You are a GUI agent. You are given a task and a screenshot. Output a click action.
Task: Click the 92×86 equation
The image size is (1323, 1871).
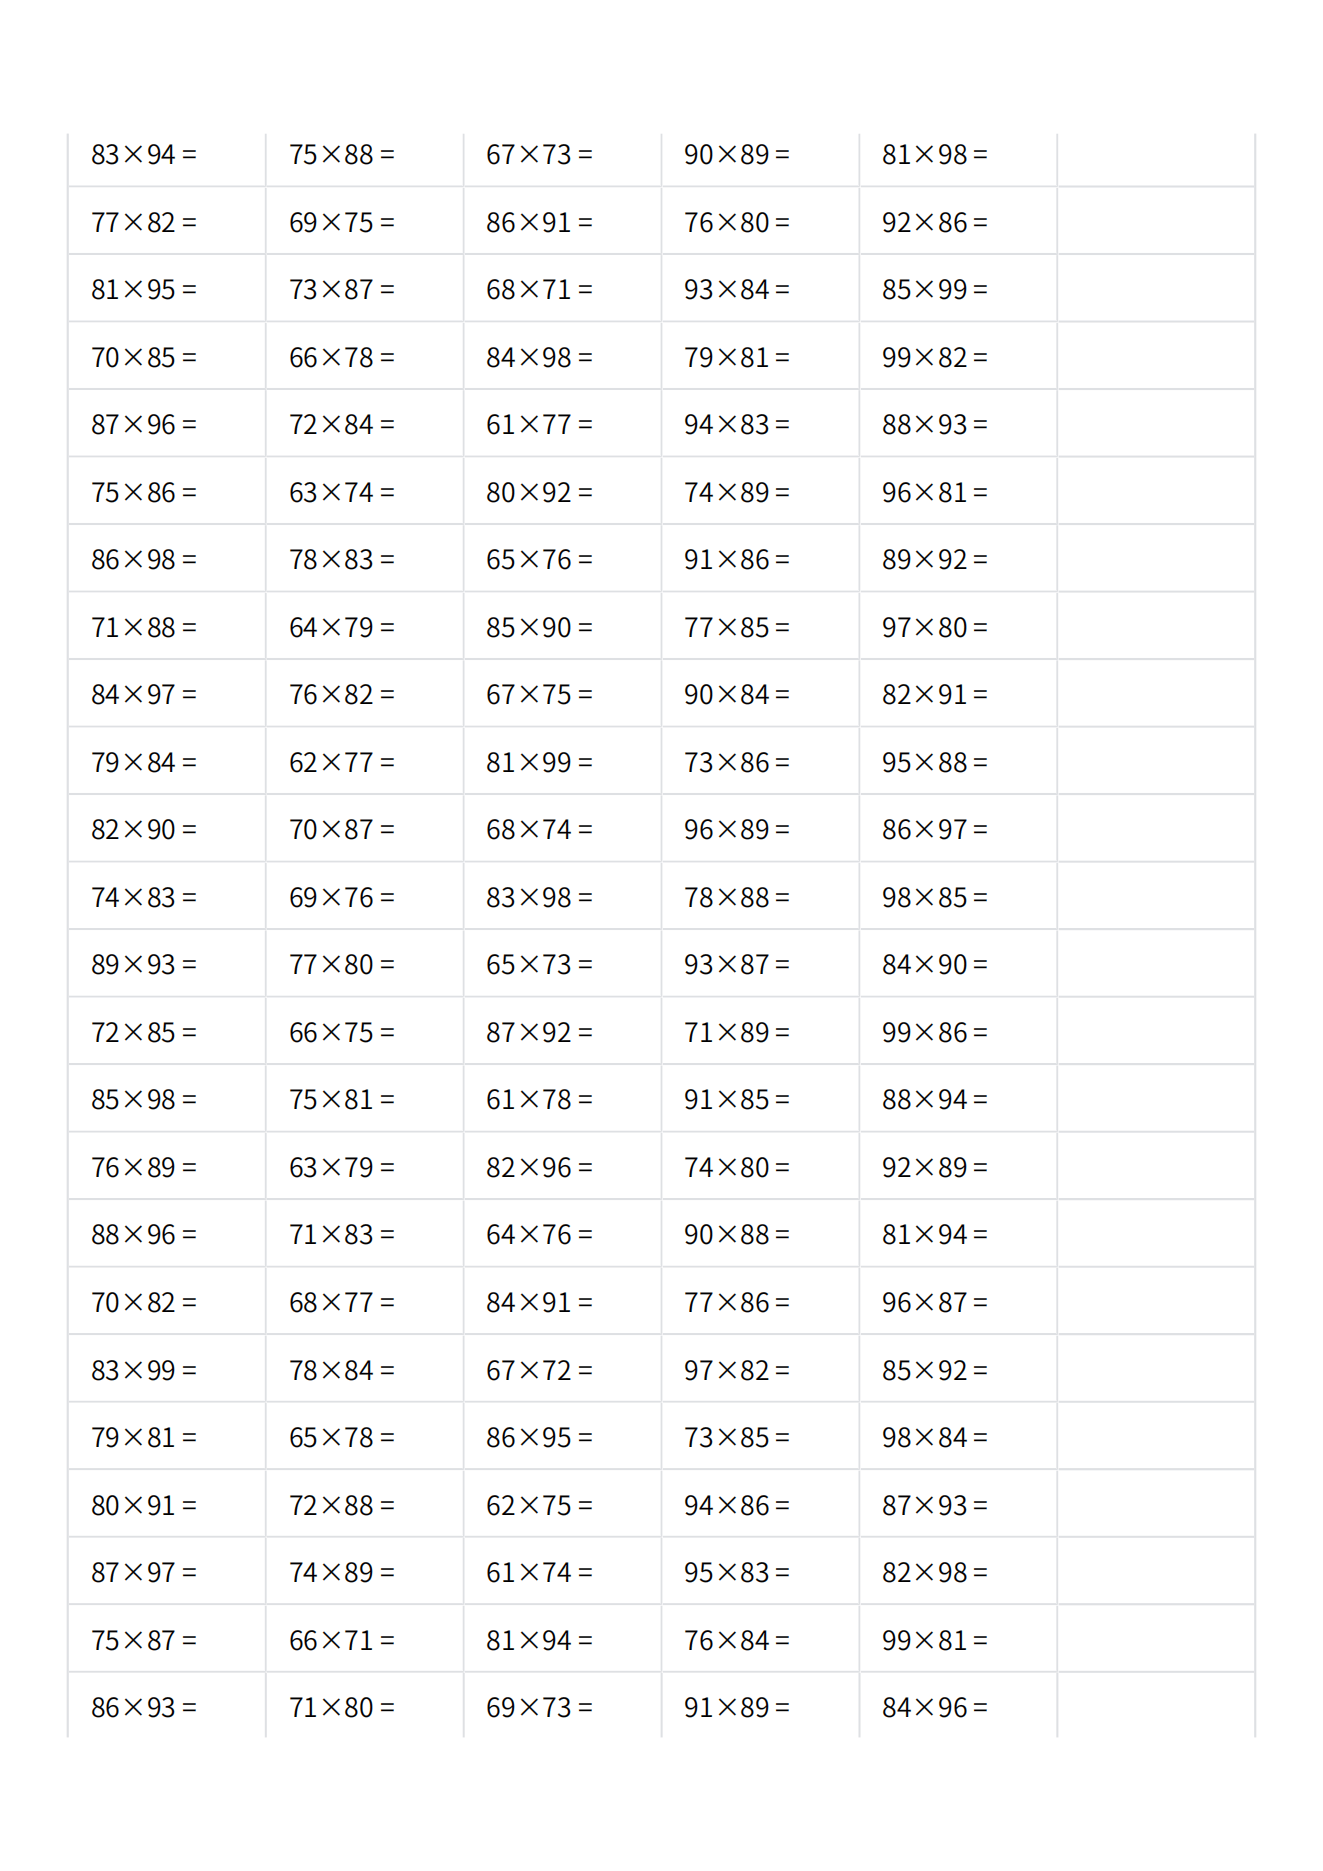935,222
